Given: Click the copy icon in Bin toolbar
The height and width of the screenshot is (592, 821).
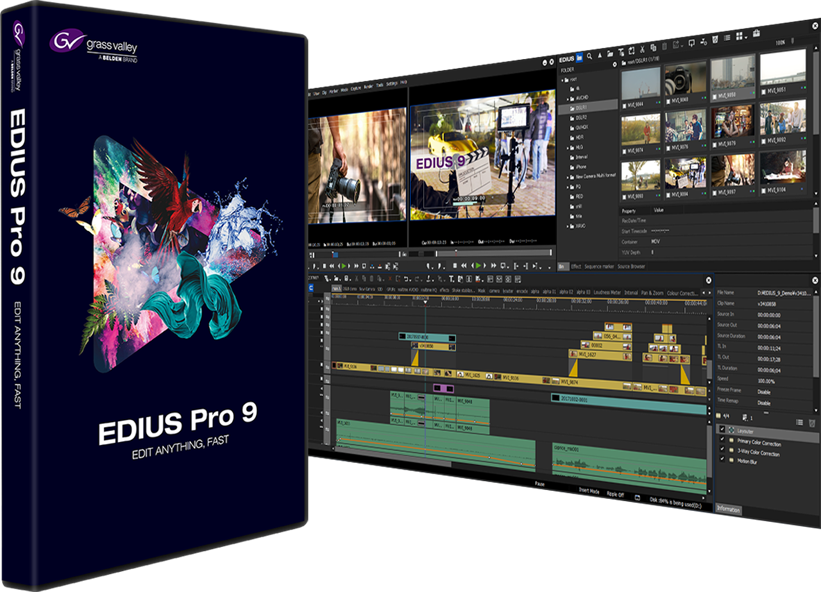Looking at the screenshot, I should click(x=653, y=48).
